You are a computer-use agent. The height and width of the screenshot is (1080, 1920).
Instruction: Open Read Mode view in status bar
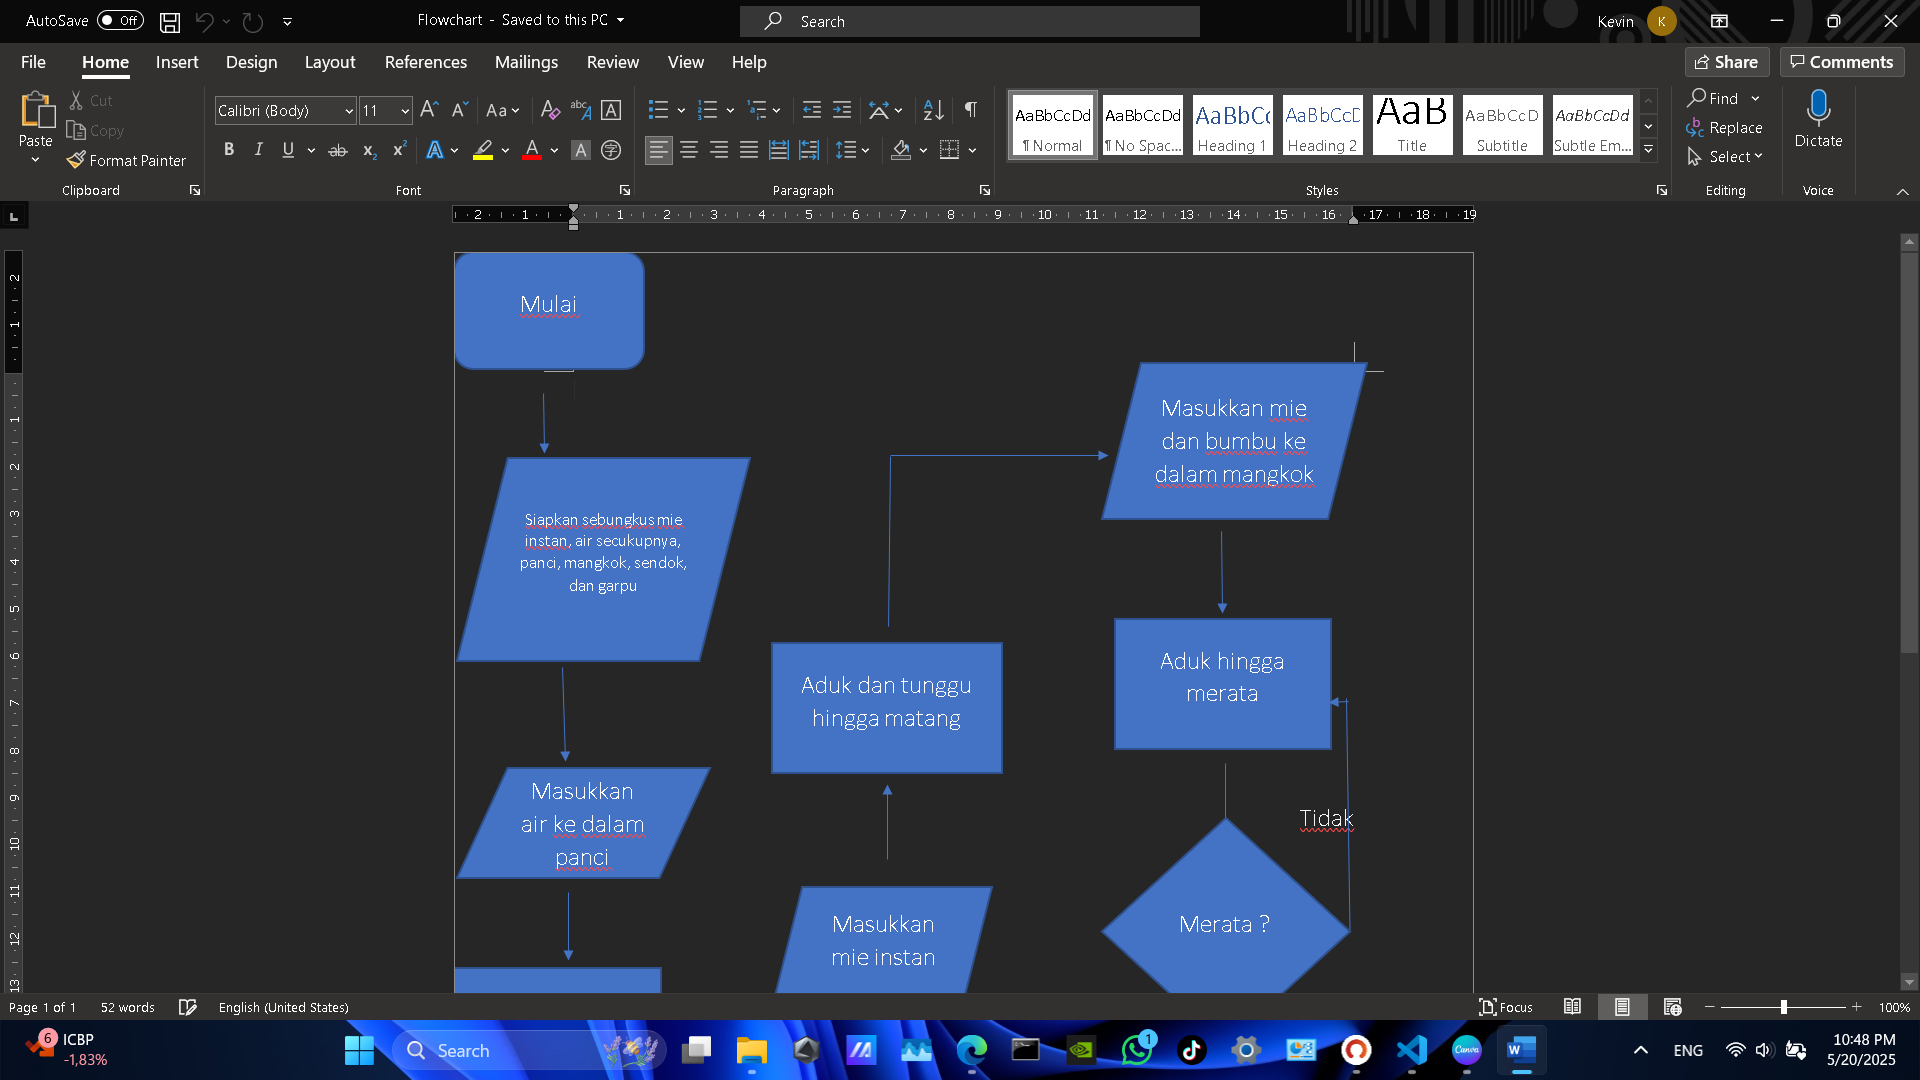coord(1572,1007)
